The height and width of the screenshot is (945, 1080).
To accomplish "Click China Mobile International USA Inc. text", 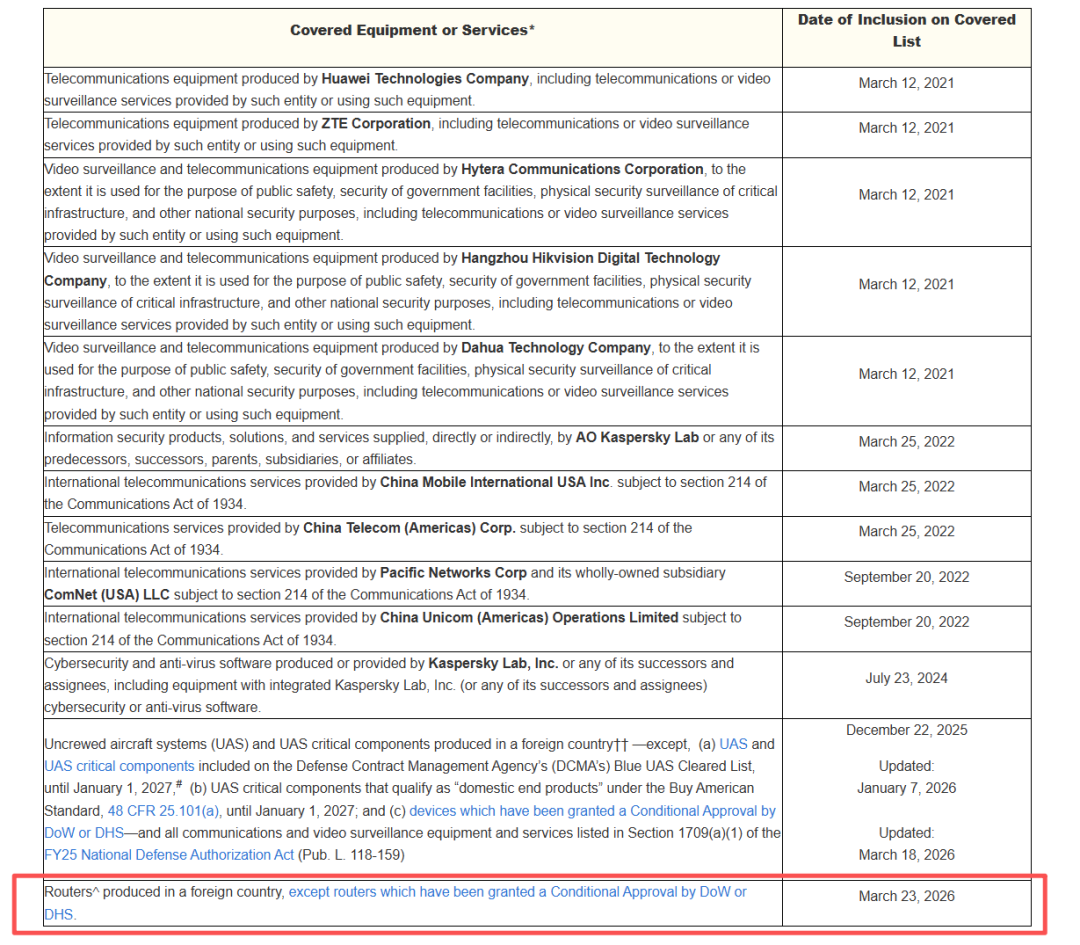I will click(x=495, y=482).
